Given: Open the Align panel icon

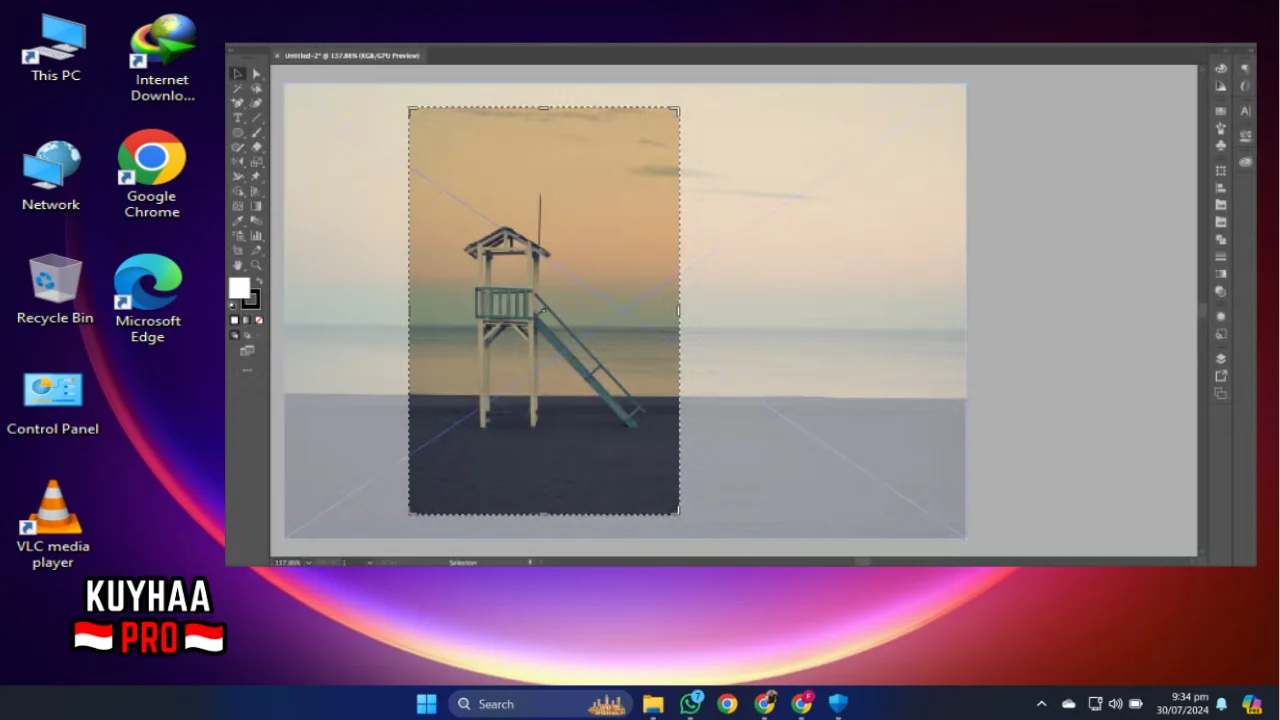Looking at the screenshot, I should click(x=1220, y=187).
